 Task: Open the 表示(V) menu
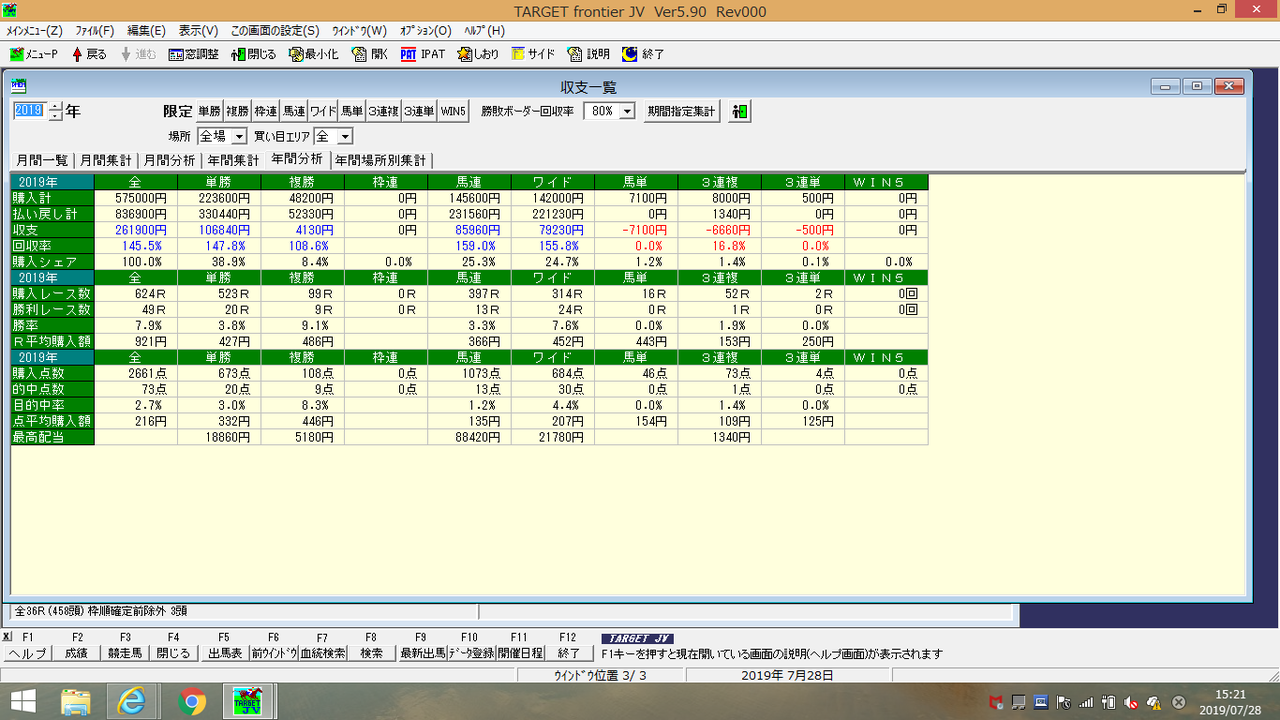point(198,31)
